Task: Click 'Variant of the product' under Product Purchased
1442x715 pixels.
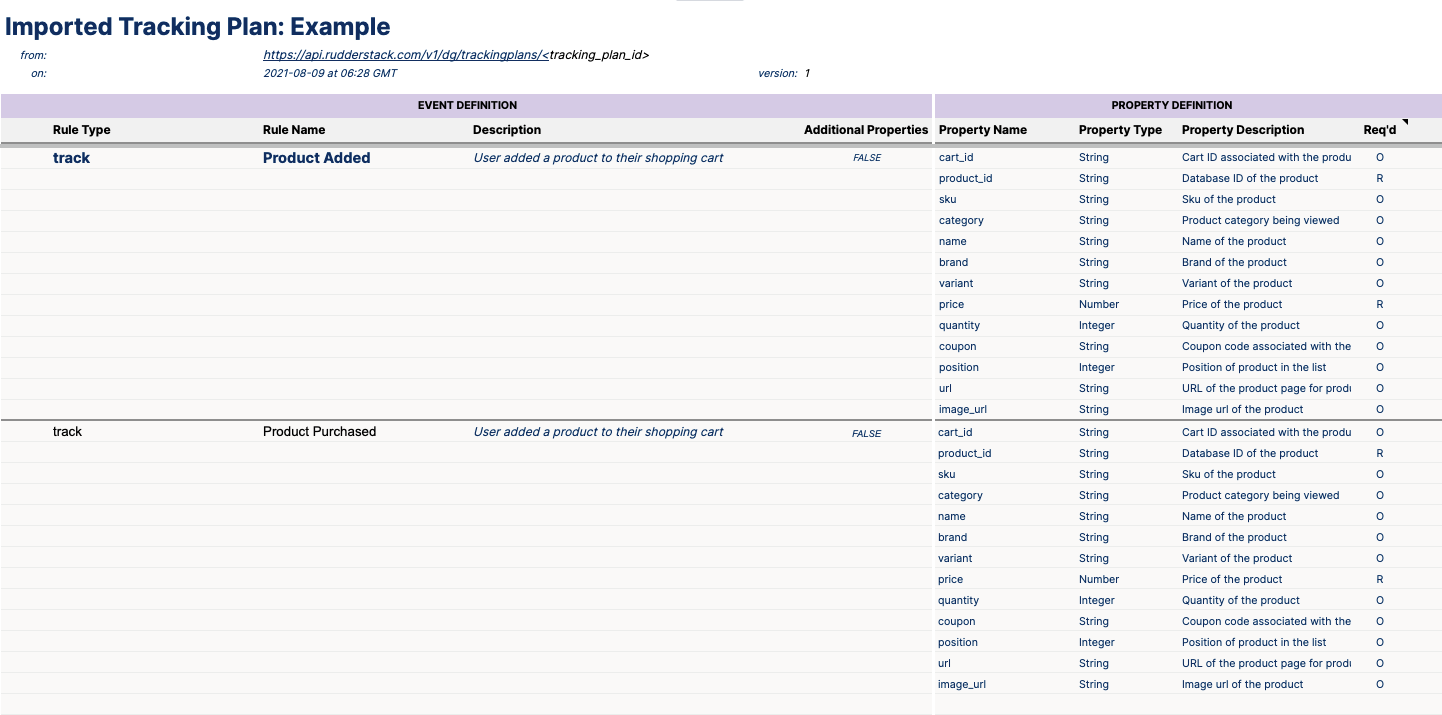Action: (x=1237, y=558)
